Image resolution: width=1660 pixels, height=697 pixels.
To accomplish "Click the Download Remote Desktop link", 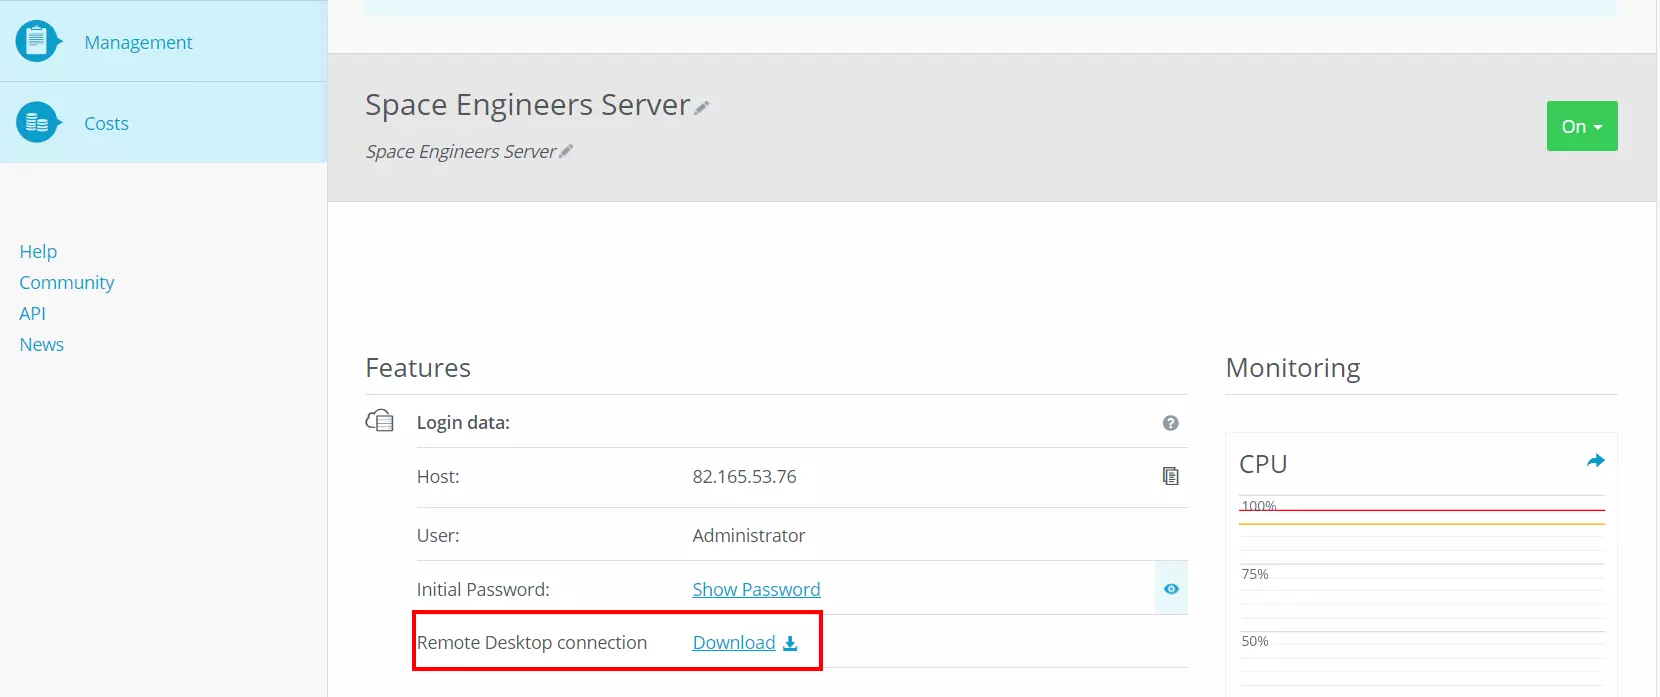I will pos(734,643).
